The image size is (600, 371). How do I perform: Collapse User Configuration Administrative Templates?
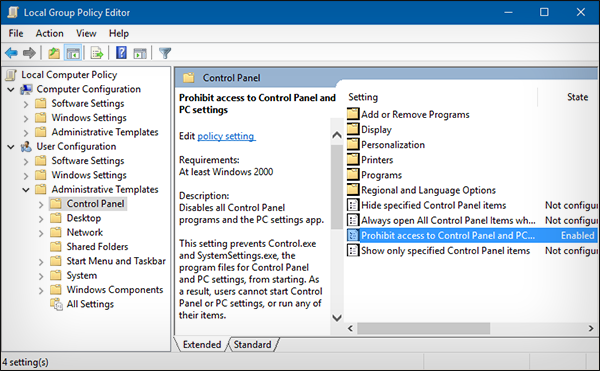click(26, 190)
